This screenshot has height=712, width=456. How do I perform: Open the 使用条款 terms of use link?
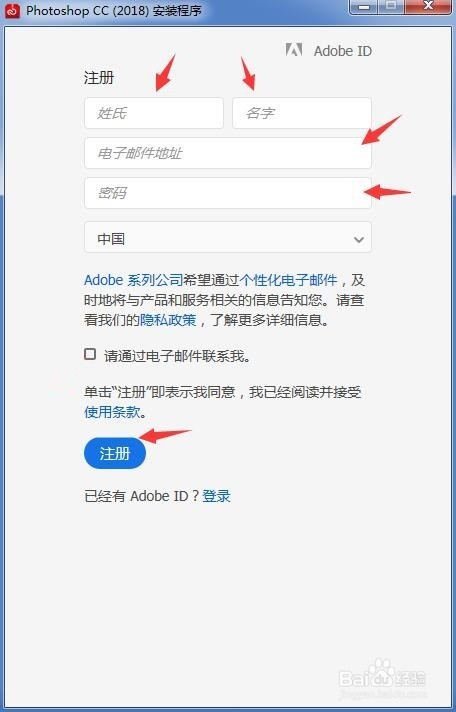point(112,412)
